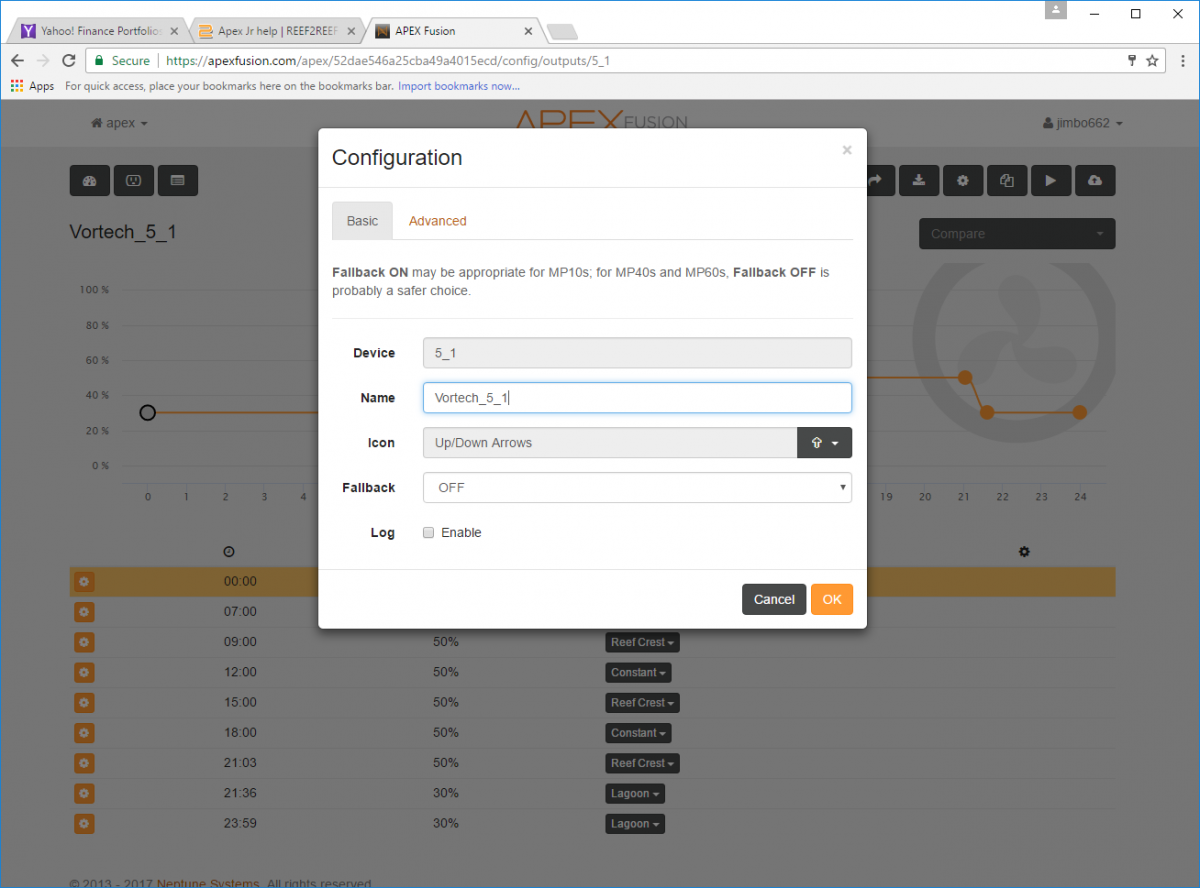The width and height of the screenshot is (1200, 888).
Task: Select the hour 21 graph point at 50%
Action: (965, 377)
